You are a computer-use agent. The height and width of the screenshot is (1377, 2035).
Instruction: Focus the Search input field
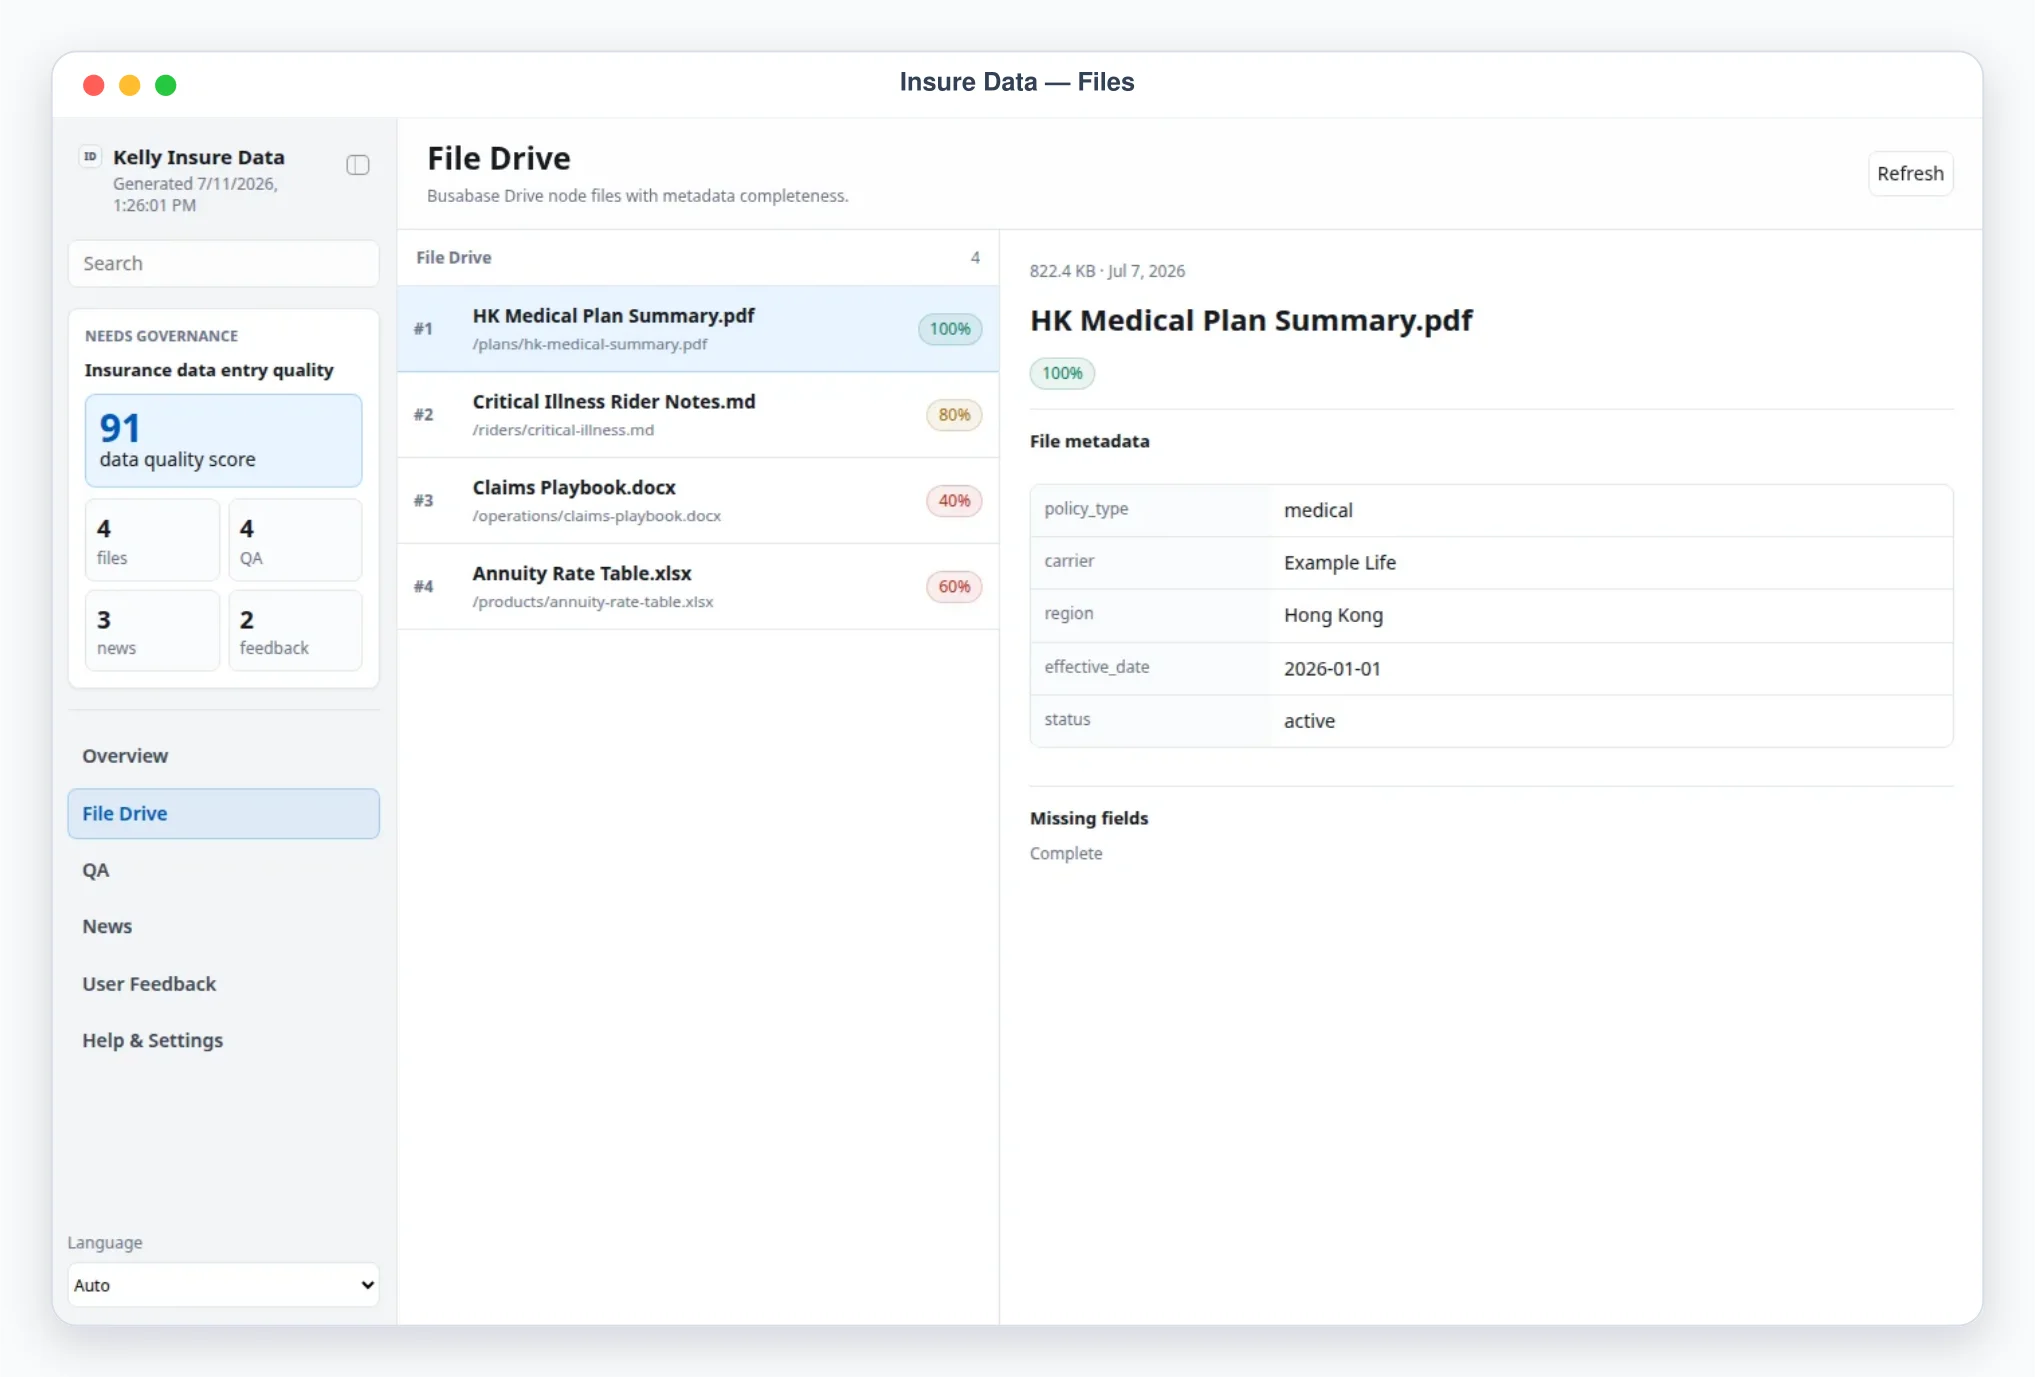tap(223, 263)
